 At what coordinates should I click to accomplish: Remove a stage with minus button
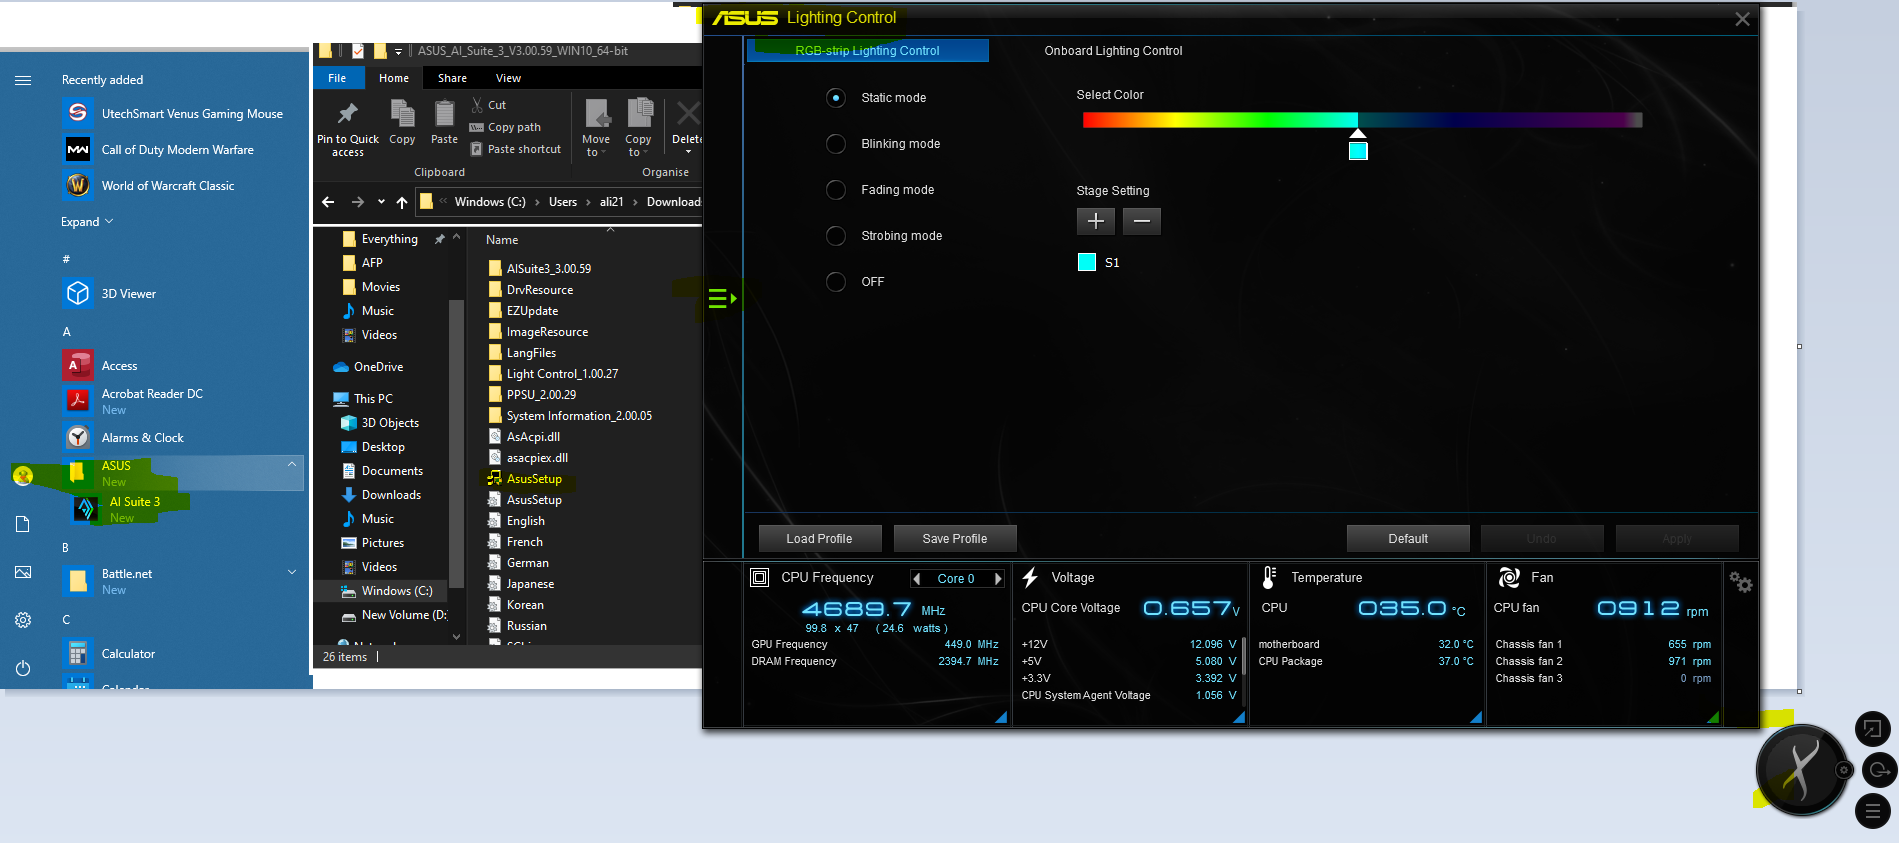[x=1141, y=221]
